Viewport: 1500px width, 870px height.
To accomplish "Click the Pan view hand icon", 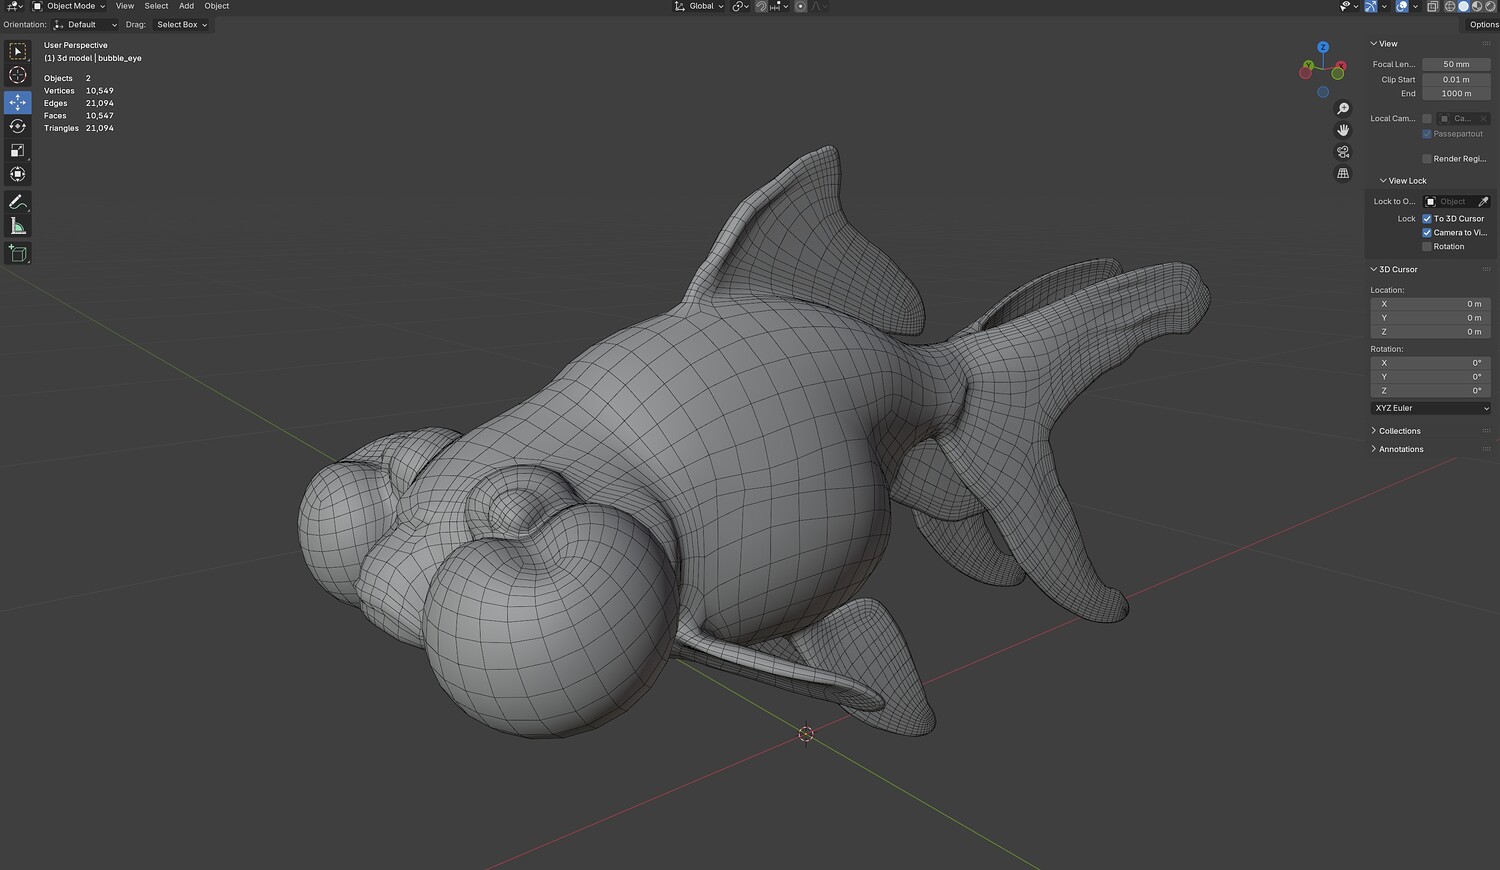I will coord(1343,130).
